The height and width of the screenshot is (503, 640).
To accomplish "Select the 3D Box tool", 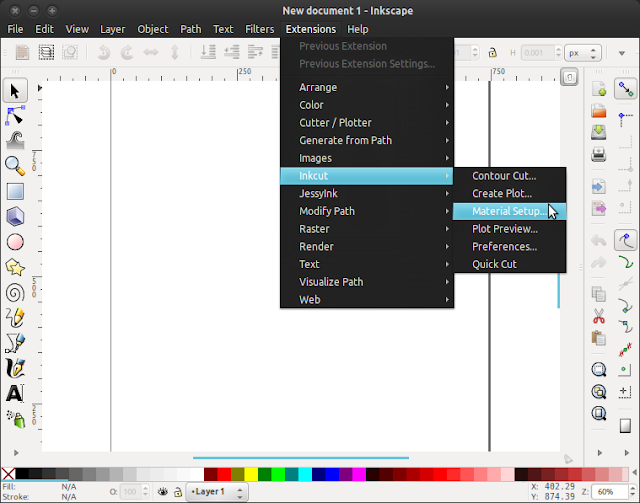I will tap(15, 216).
